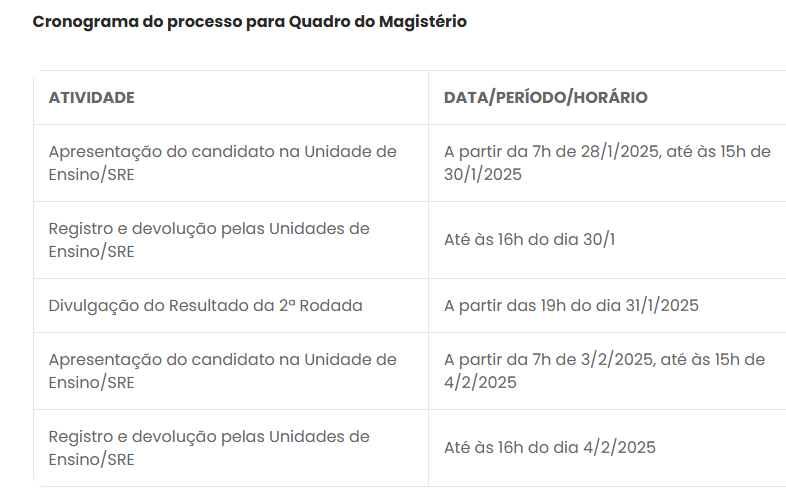Select 'Divulgação do Resultado da 2ª Rodada' cell
The height and width of the screenshot is (502, 786).
tap(205, 306)
